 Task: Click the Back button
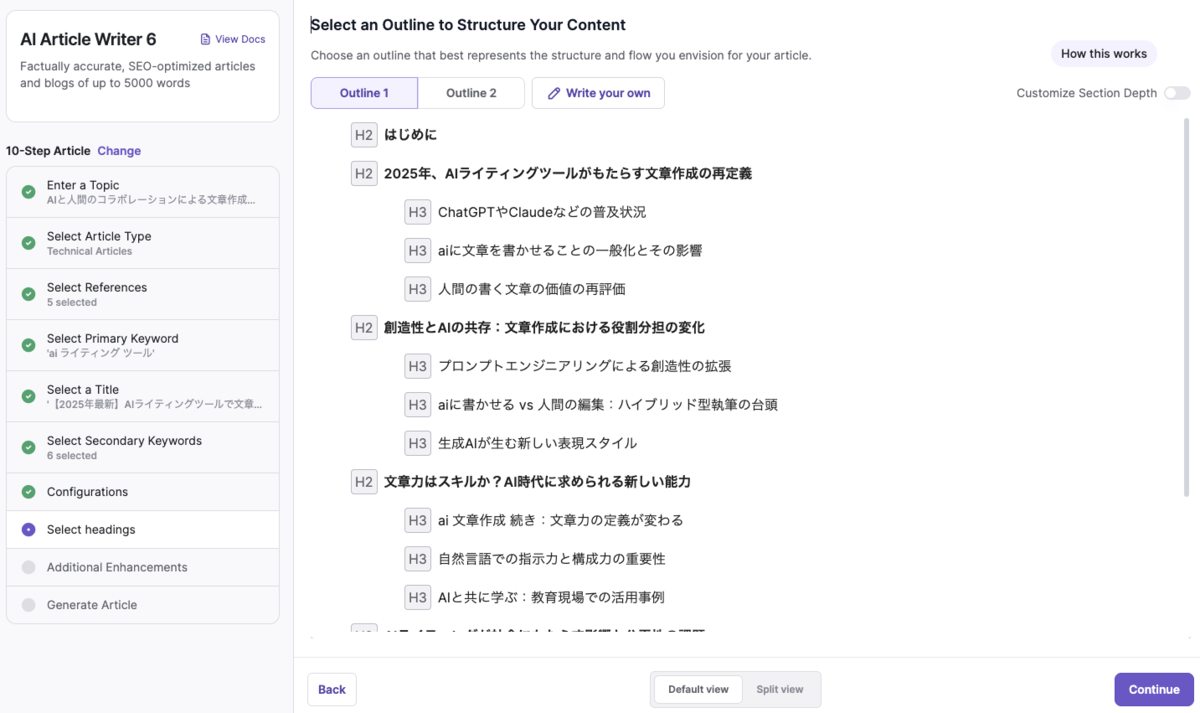point(332,689)
